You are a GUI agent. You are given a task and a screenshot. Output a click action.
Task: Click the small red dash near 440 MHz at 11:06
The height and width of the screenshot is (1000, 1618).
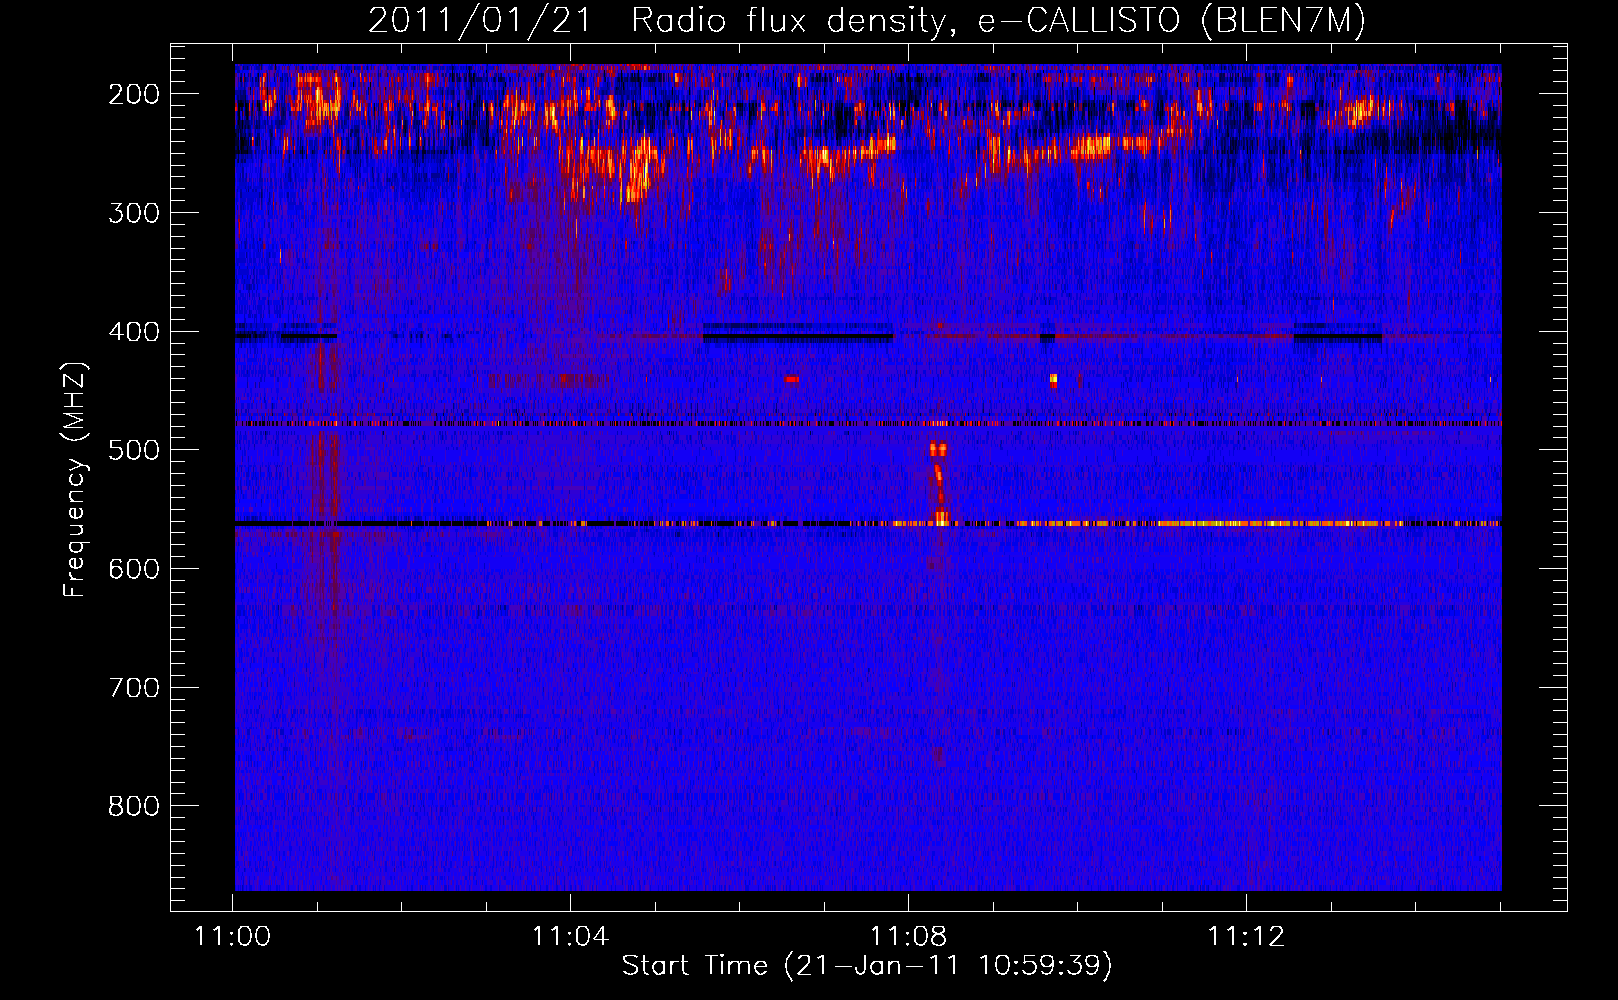click(x=792, y=379)
